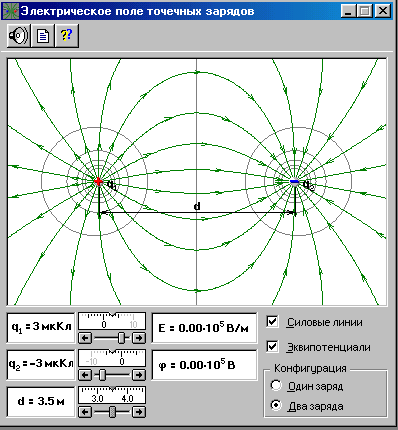This screenshot has height=430, width=398.
Task: Click the blue negative charge q2
Action: (x=294, y=182)
